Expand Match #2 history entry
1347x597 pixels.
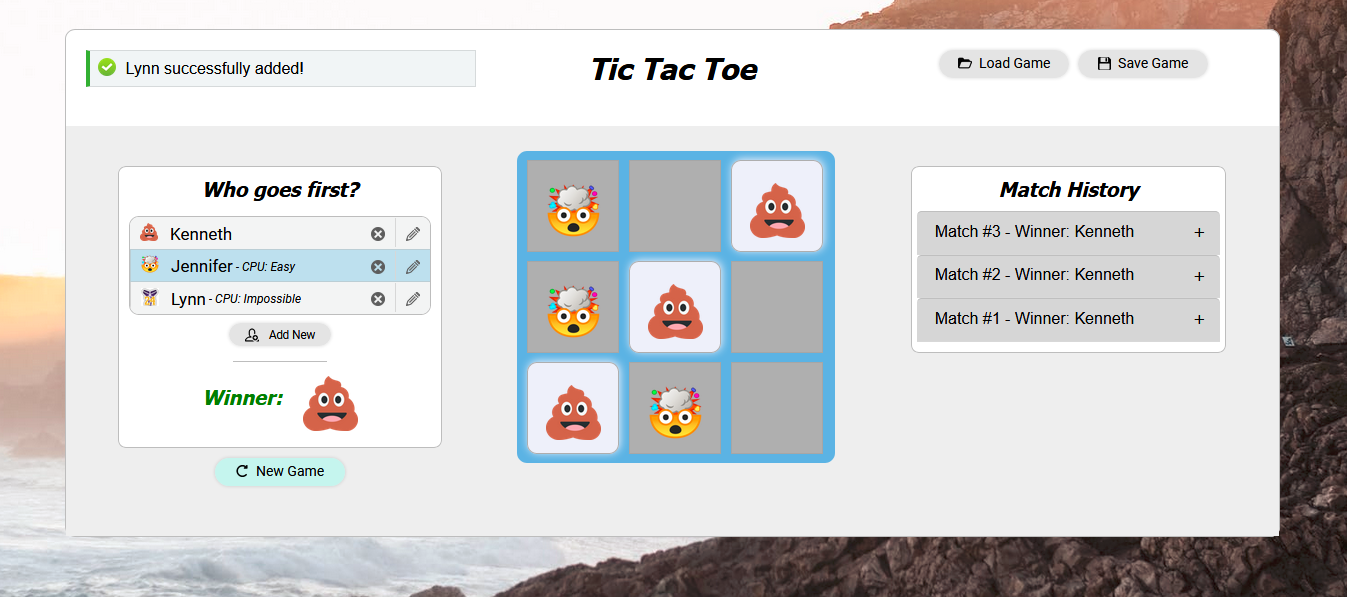pos(1068,276)
